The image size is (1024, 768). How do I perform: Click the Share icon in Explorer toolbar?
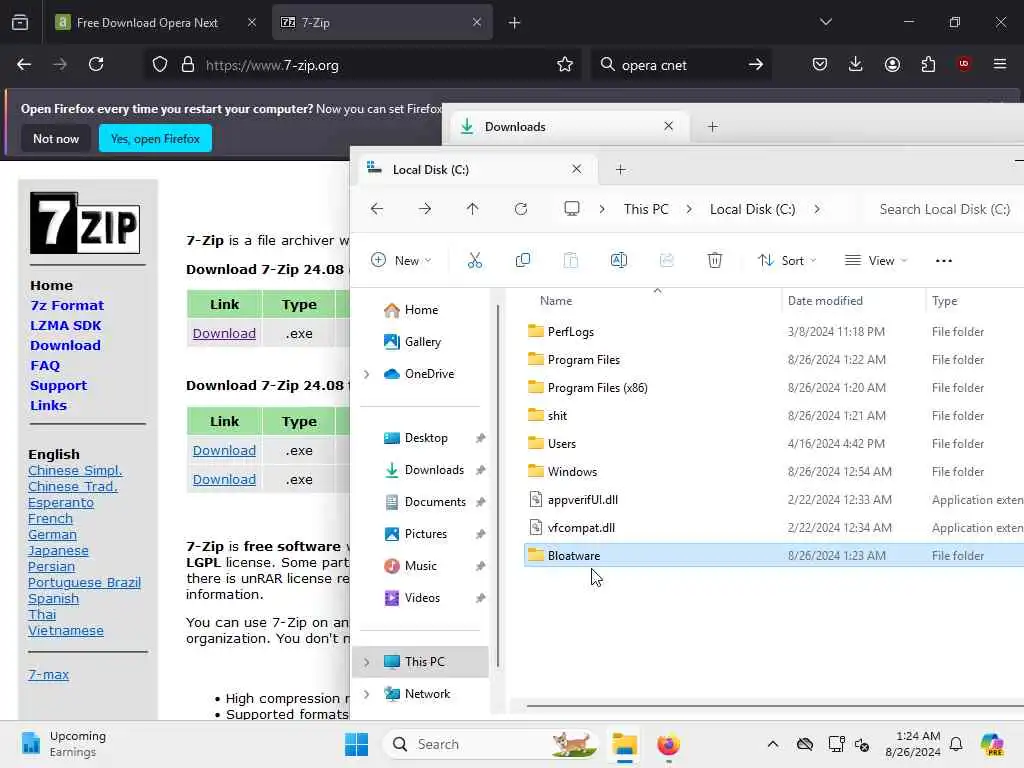point(666,261)
